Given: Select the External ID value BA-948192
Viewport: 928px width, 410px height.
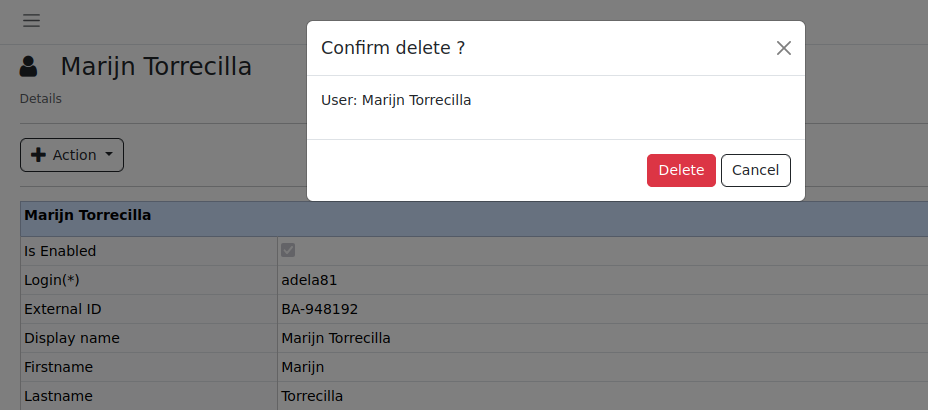Looking at the screenshot, I should click(319, 309).
